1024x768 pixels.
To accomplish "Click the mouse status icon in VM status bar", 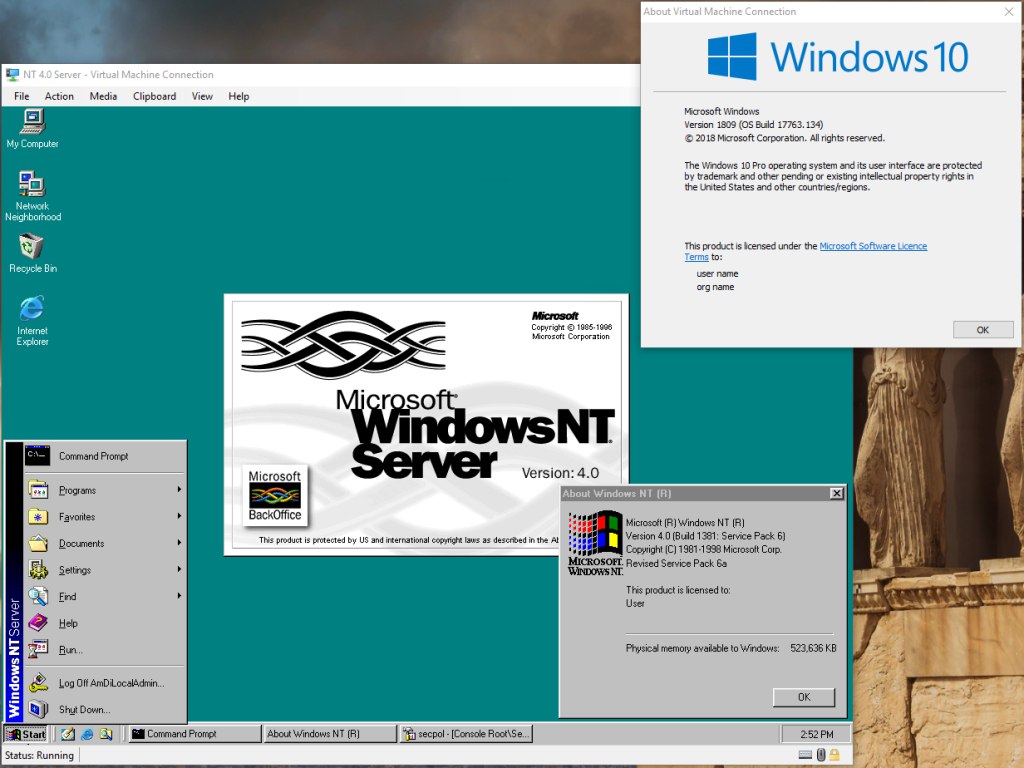I will 821,755.
